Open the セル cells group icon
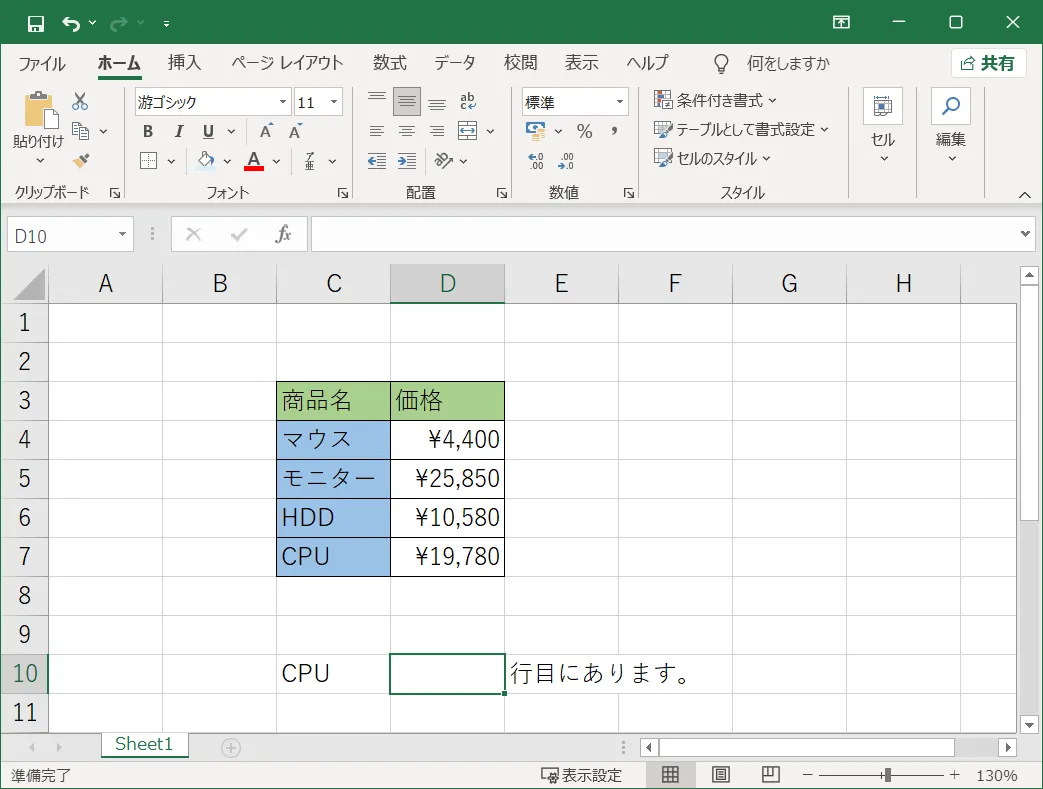The image size is (1043, 789). point(883,106)
